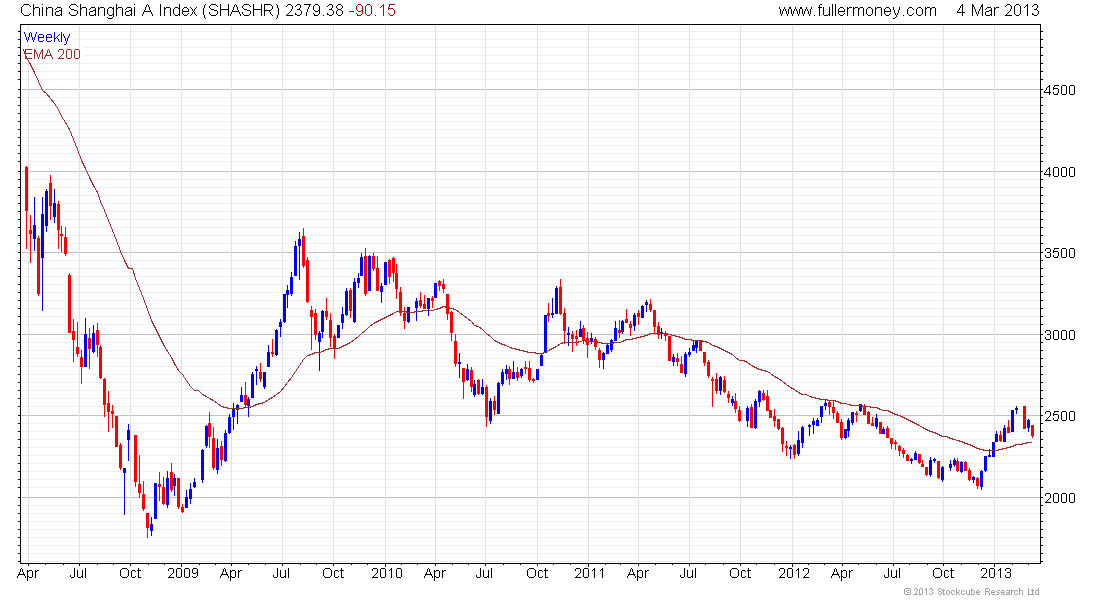This screenshot has height=600, width=1100.
Task: Click the Apr label immediately following 2009
Action: coord(231,573)
